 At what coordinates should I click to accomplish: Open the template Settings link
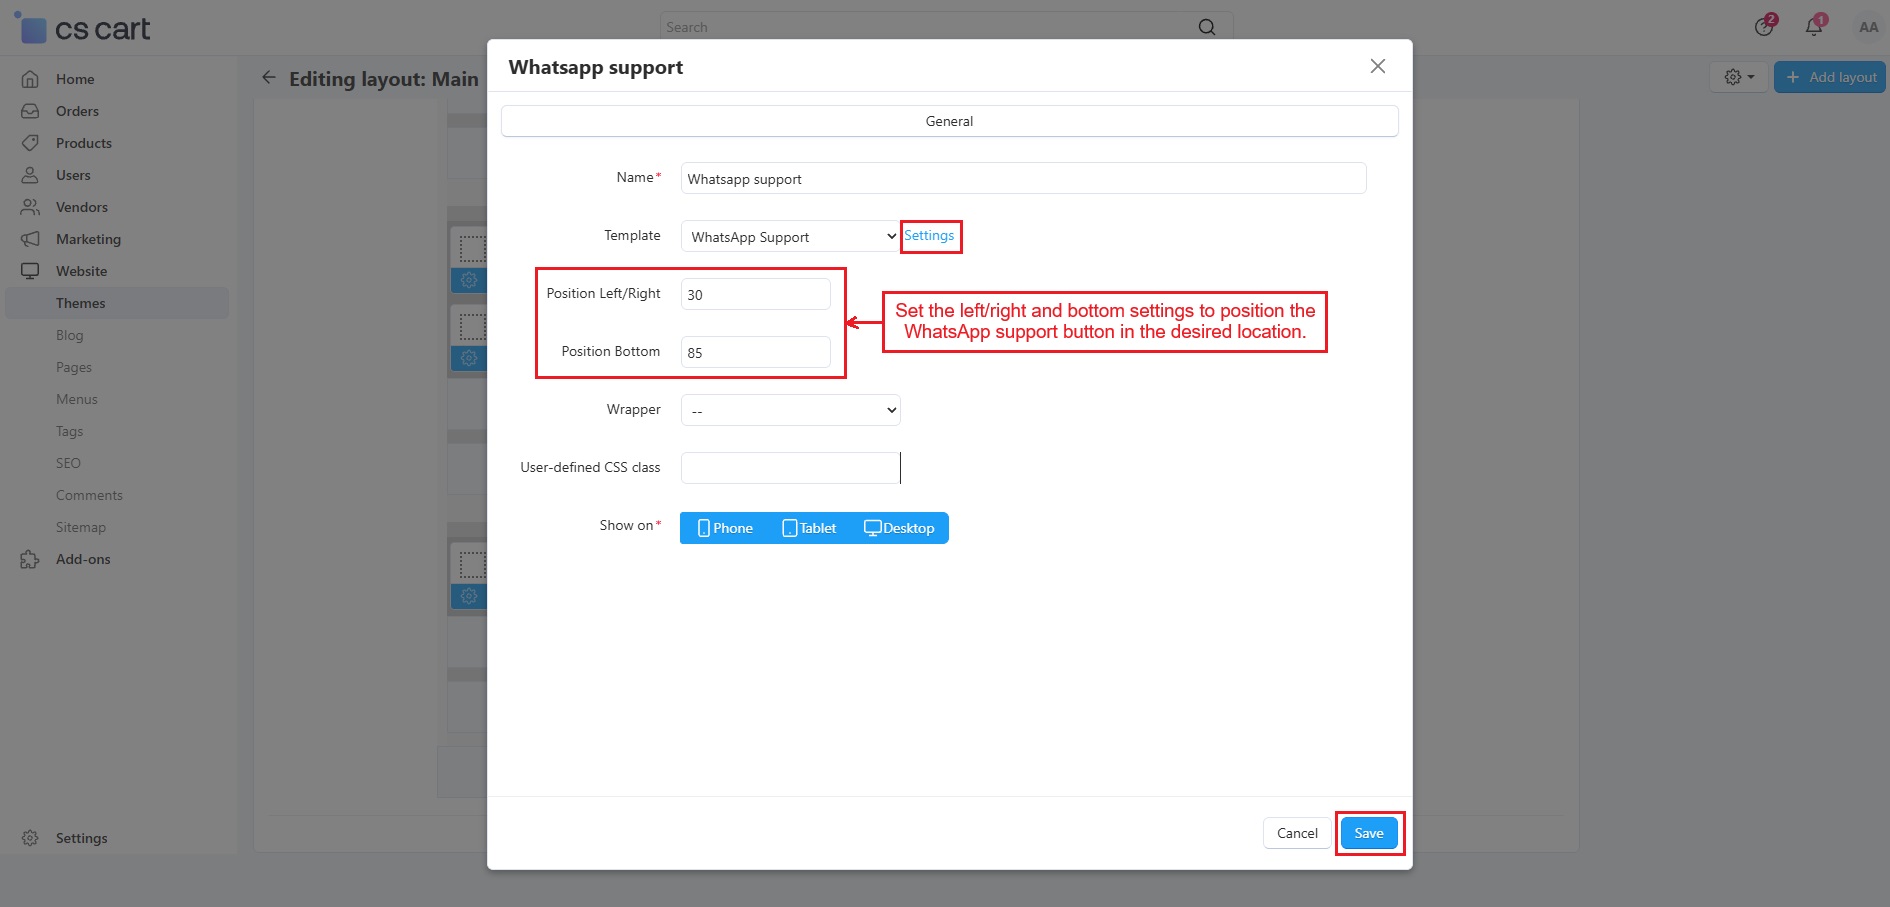click(929, 236)
